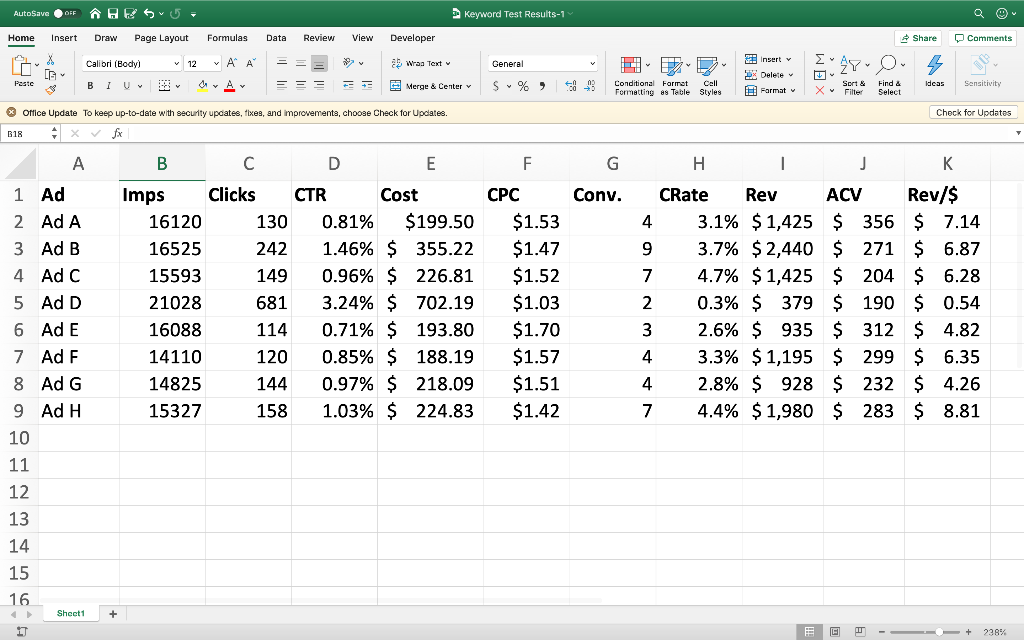Open the Formulas tab

tap(227, 38)
